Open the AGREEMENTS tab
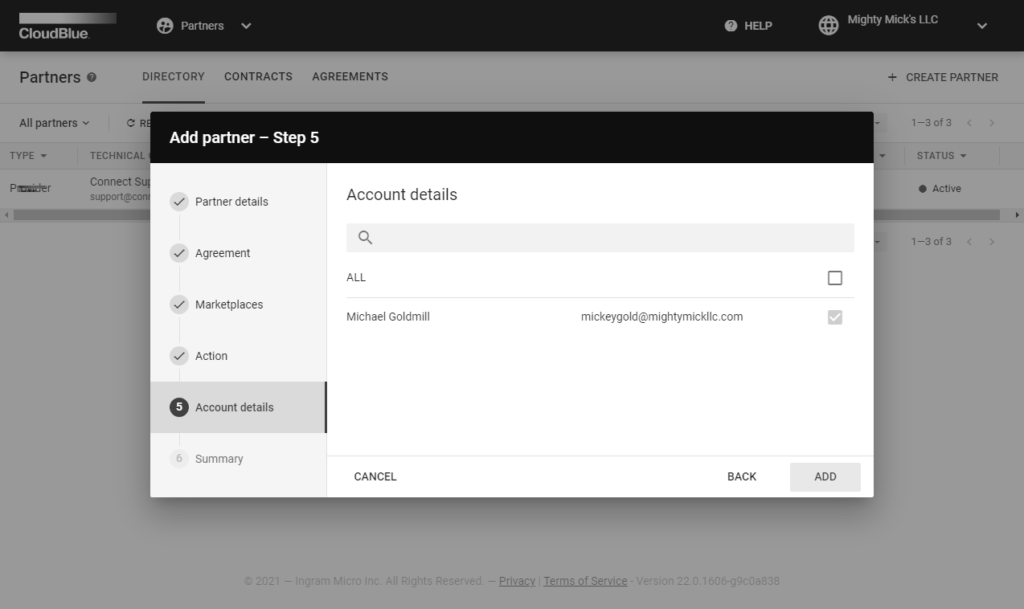The image size is (1024, 609). click(x=348, y=76)
